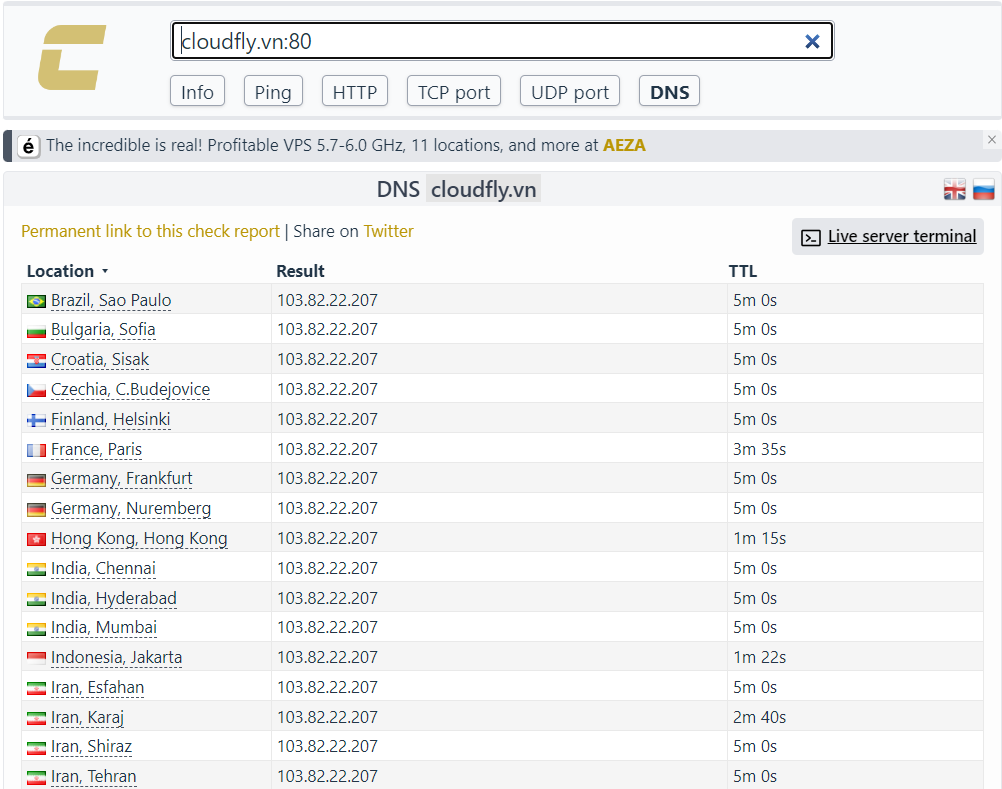Click the Finland flag icon
The image size is (1002, 789).
[x=36, y=420]
